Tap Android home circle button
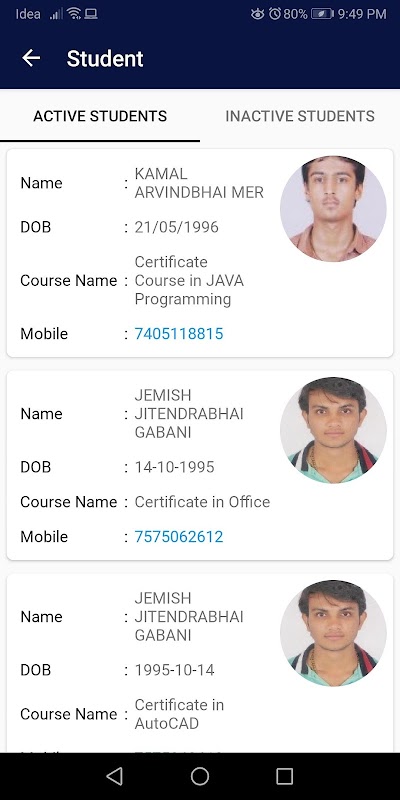The image size is (400, 800). pyautogui.click(x=200, y=776)
